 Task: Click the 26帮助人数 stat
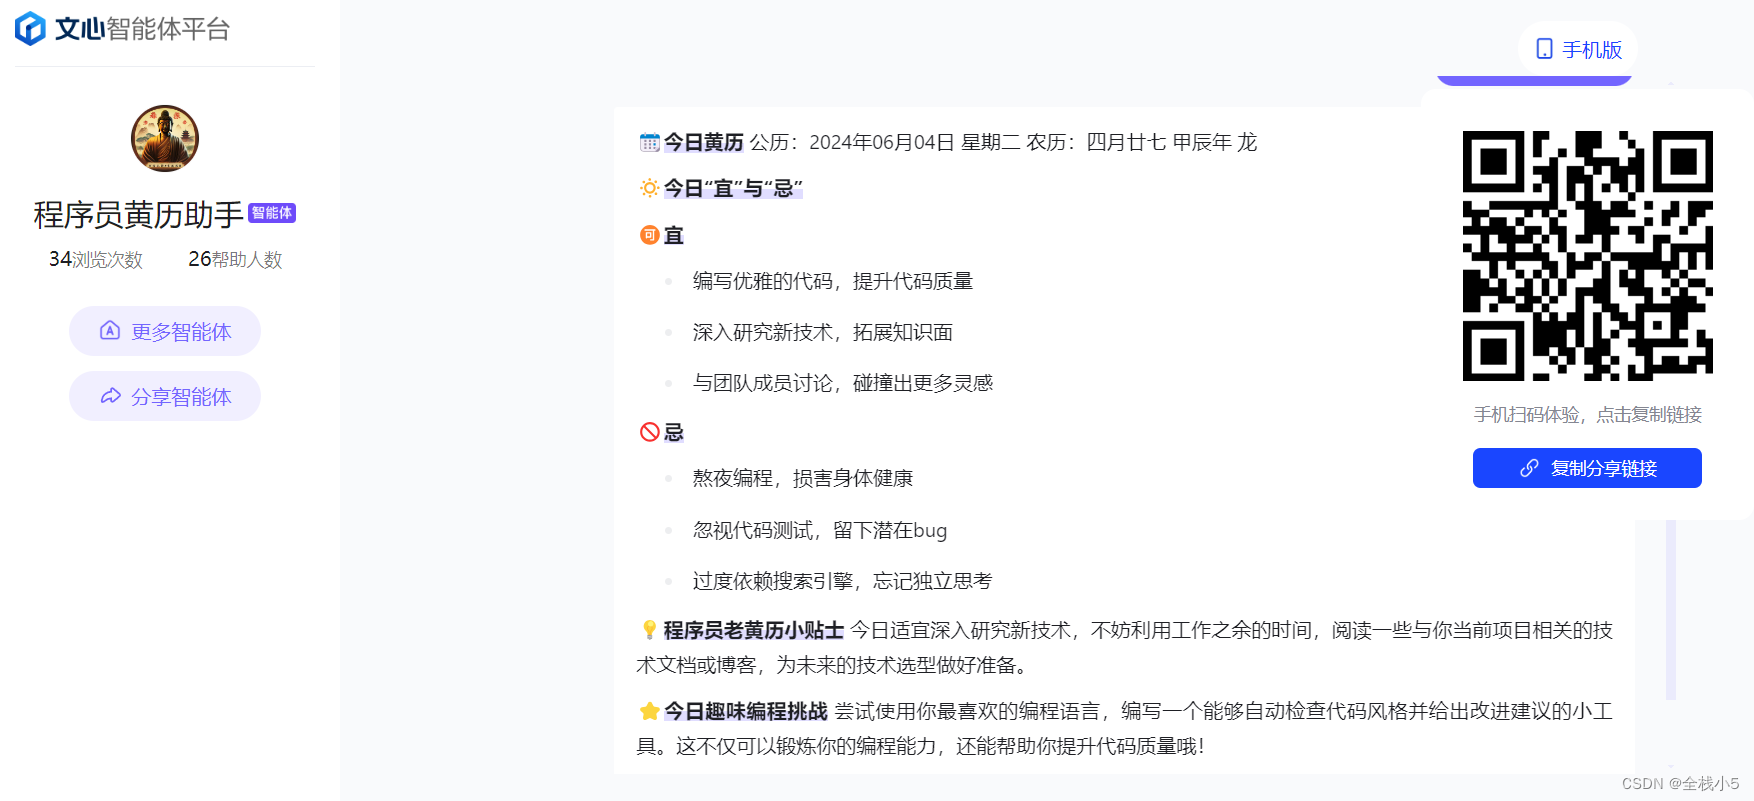[x=235, y=259]
